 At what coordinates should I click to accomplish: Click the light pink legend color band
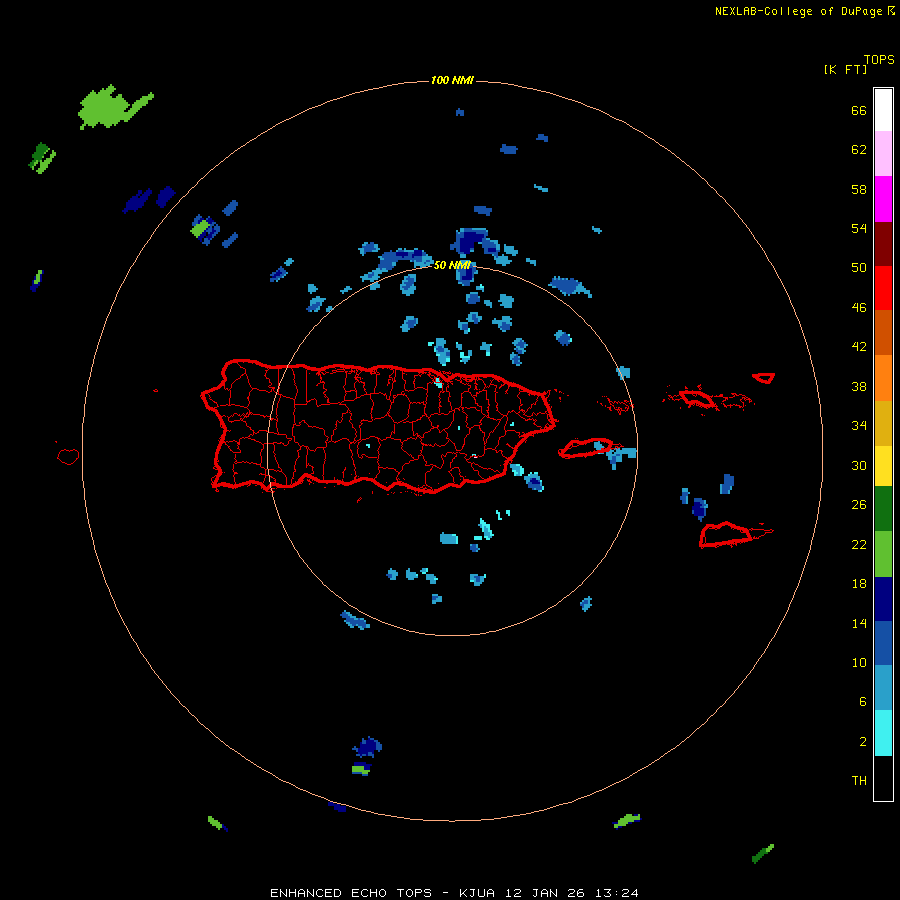click(883, 154)
